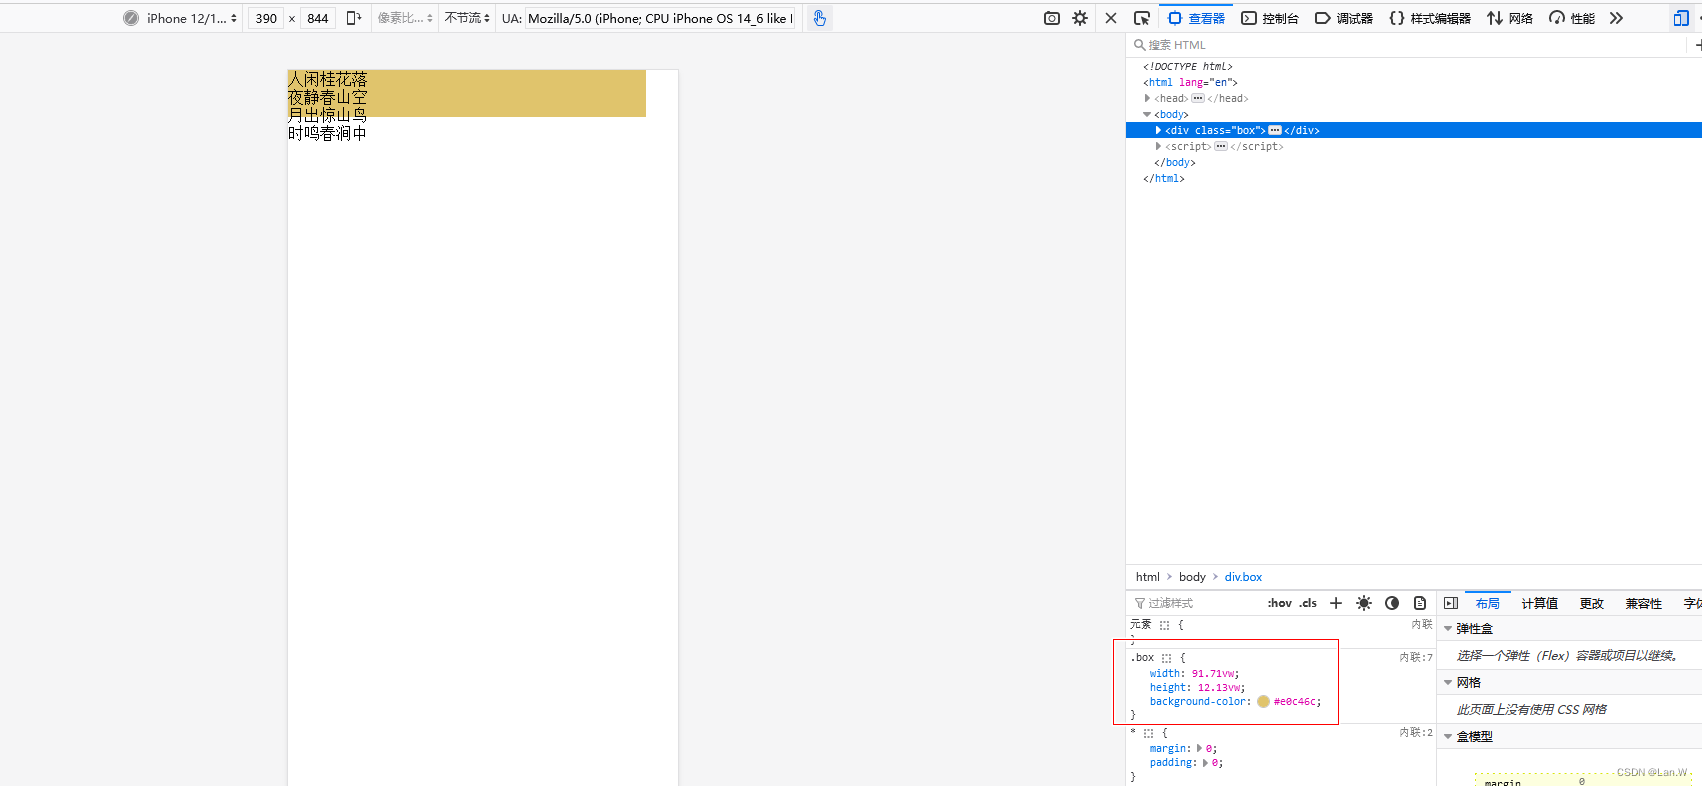Take a screenshot with the camera icon
The height and width of the screenshot is (786, 1702).
(1052, 18)
